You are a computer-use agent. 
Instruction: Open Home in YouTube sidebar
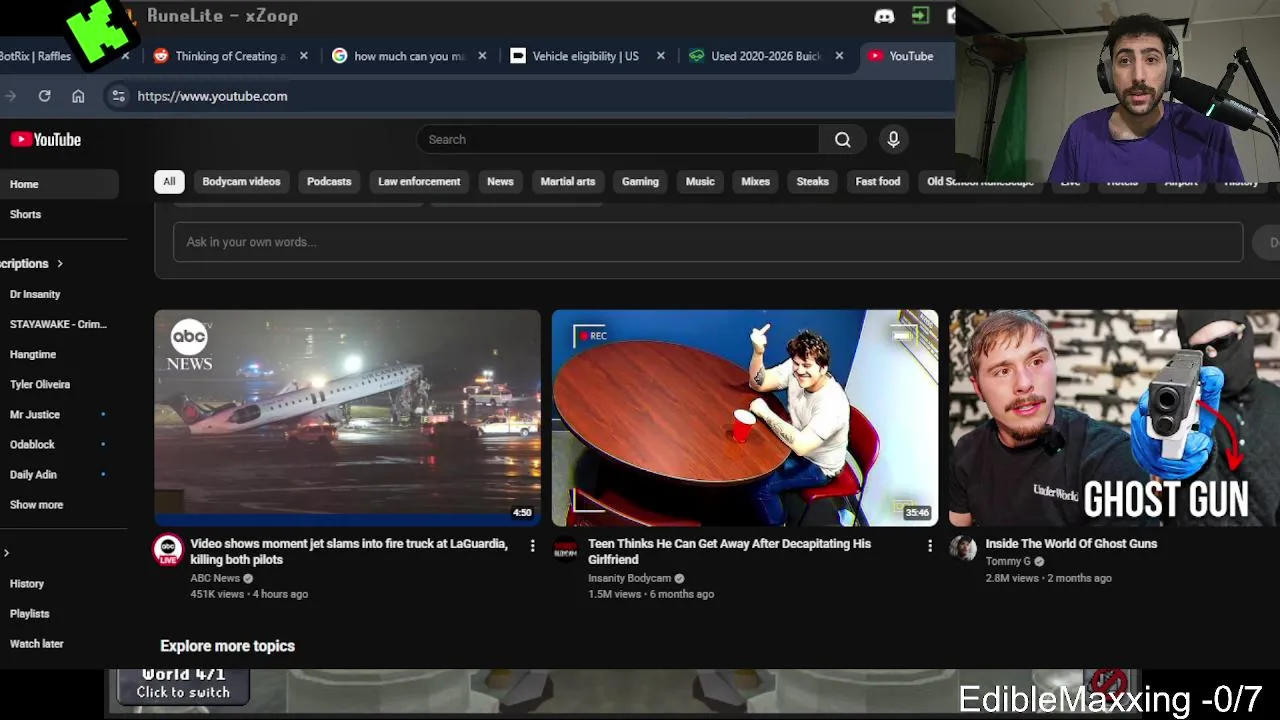(x=59, y=184)
